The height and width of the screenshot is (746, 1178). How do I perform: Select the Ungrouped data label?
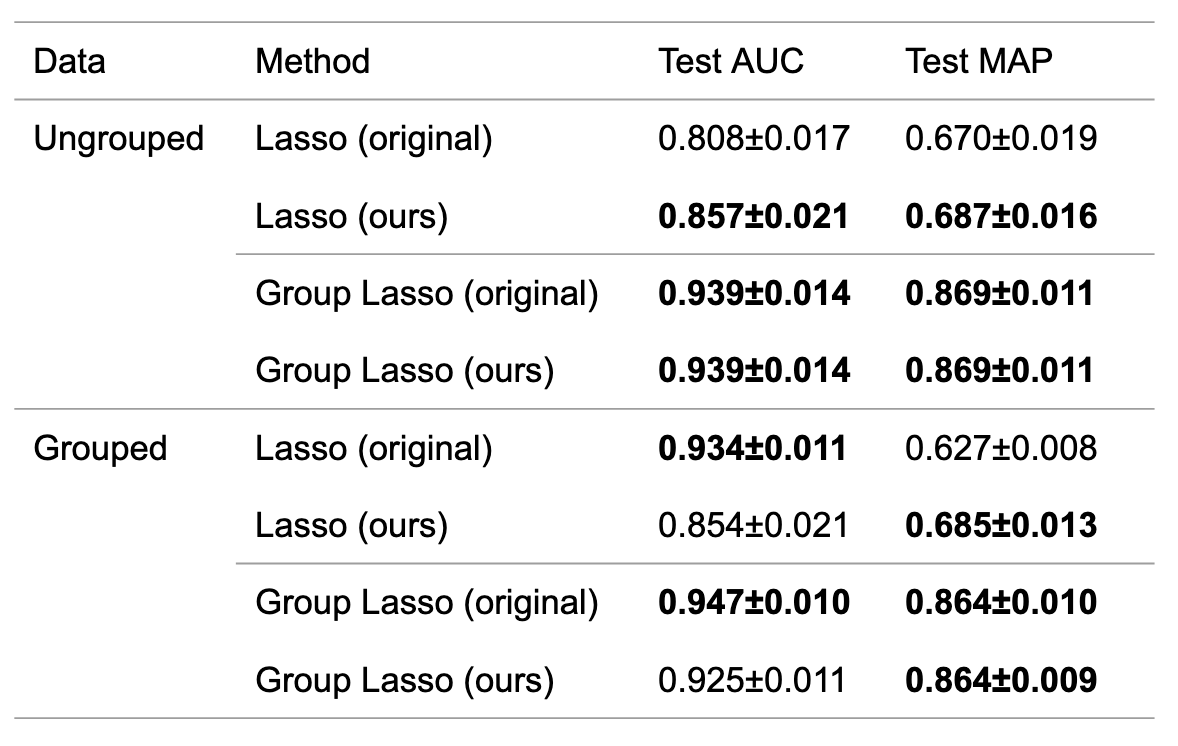119,140
